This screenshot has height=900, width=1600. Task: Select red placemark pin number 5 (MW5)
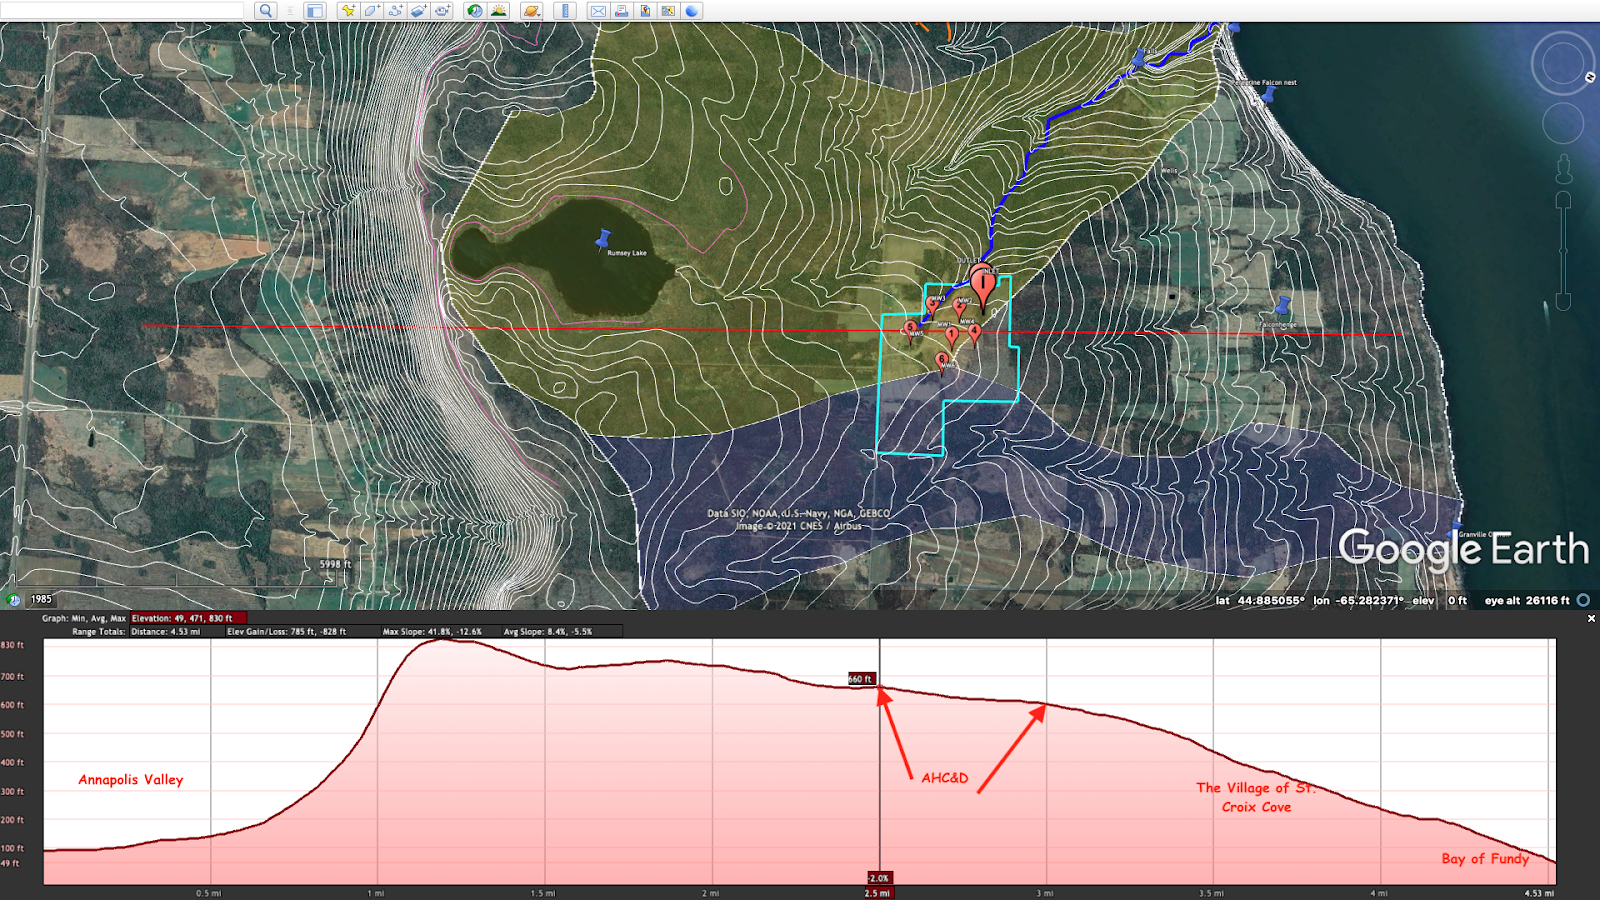[910, 330]
